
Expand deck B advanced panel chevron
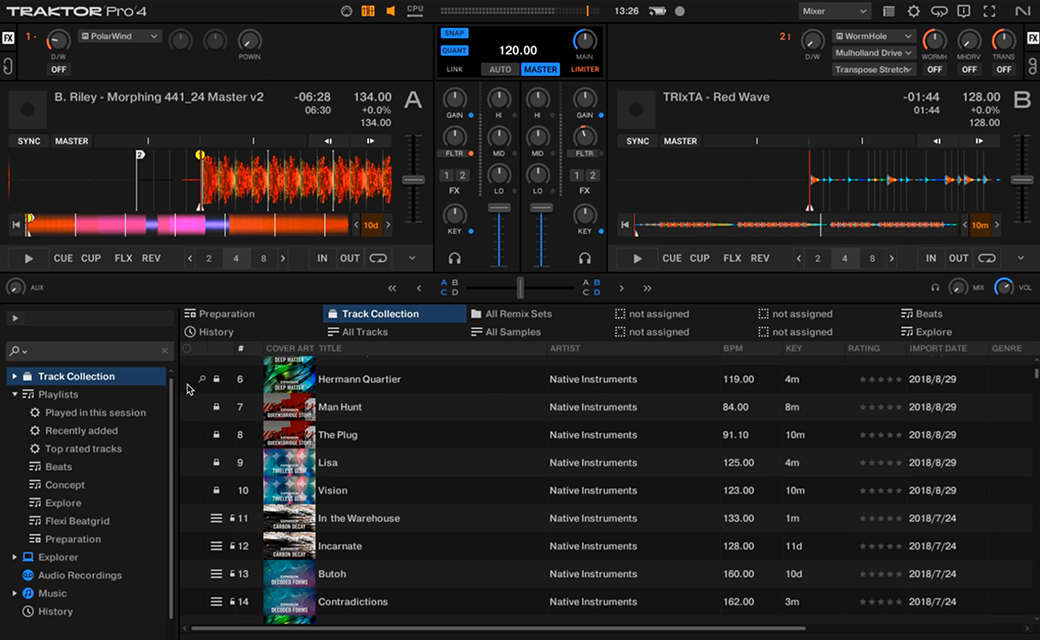(x=1021, y=258)
